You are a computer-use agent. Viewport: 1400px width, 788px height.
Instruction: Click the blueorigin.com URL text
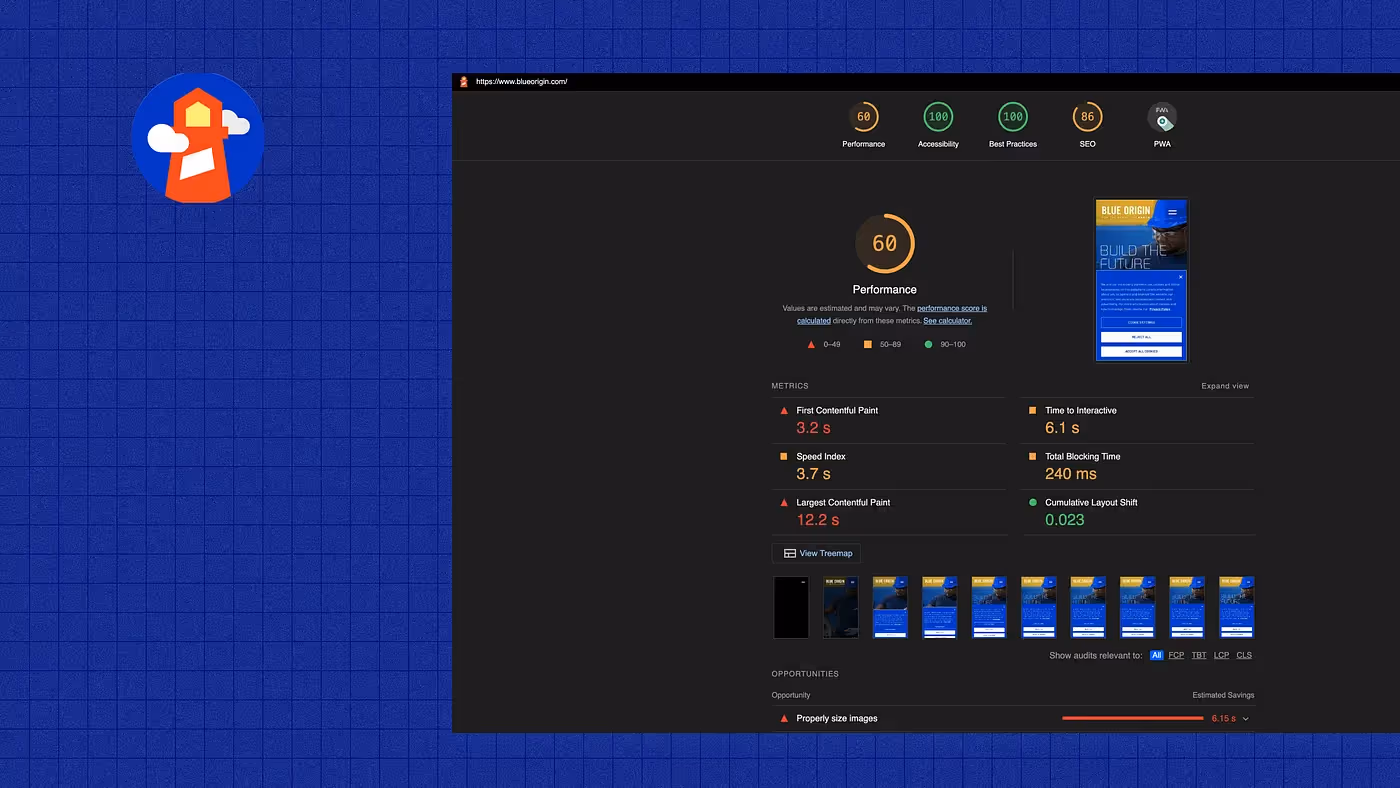tap(521, 82)
